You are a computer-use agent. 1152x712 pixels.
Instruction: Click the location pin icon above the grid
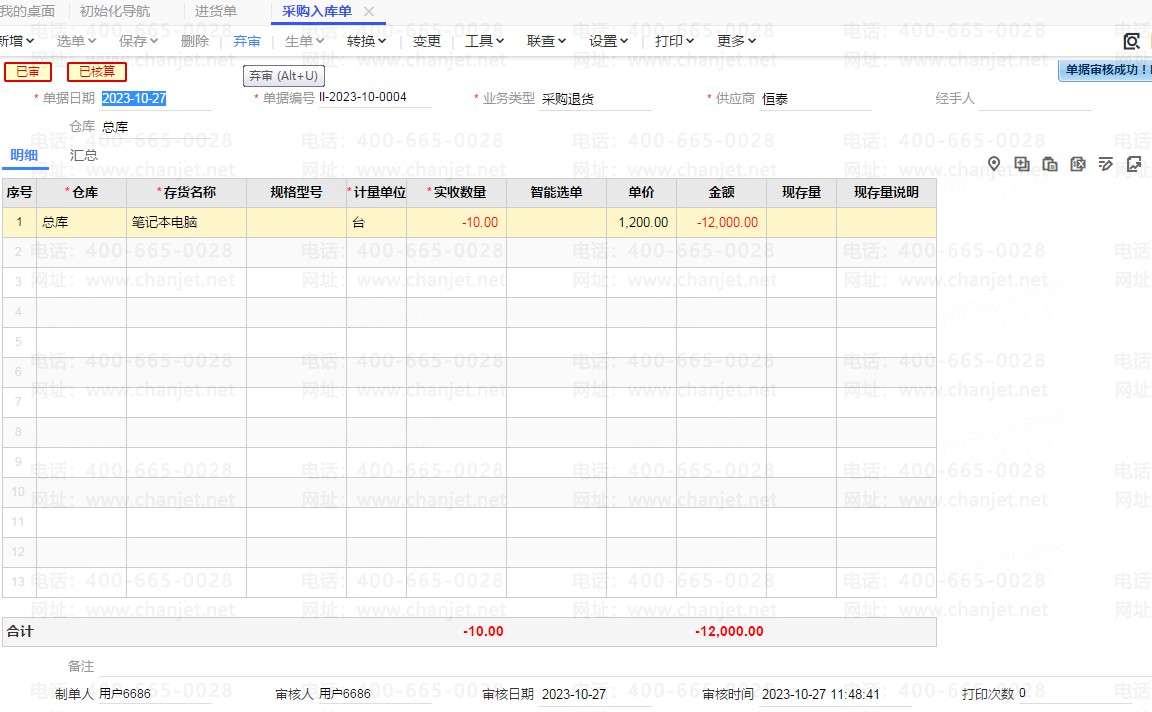[x=994, y=164]
